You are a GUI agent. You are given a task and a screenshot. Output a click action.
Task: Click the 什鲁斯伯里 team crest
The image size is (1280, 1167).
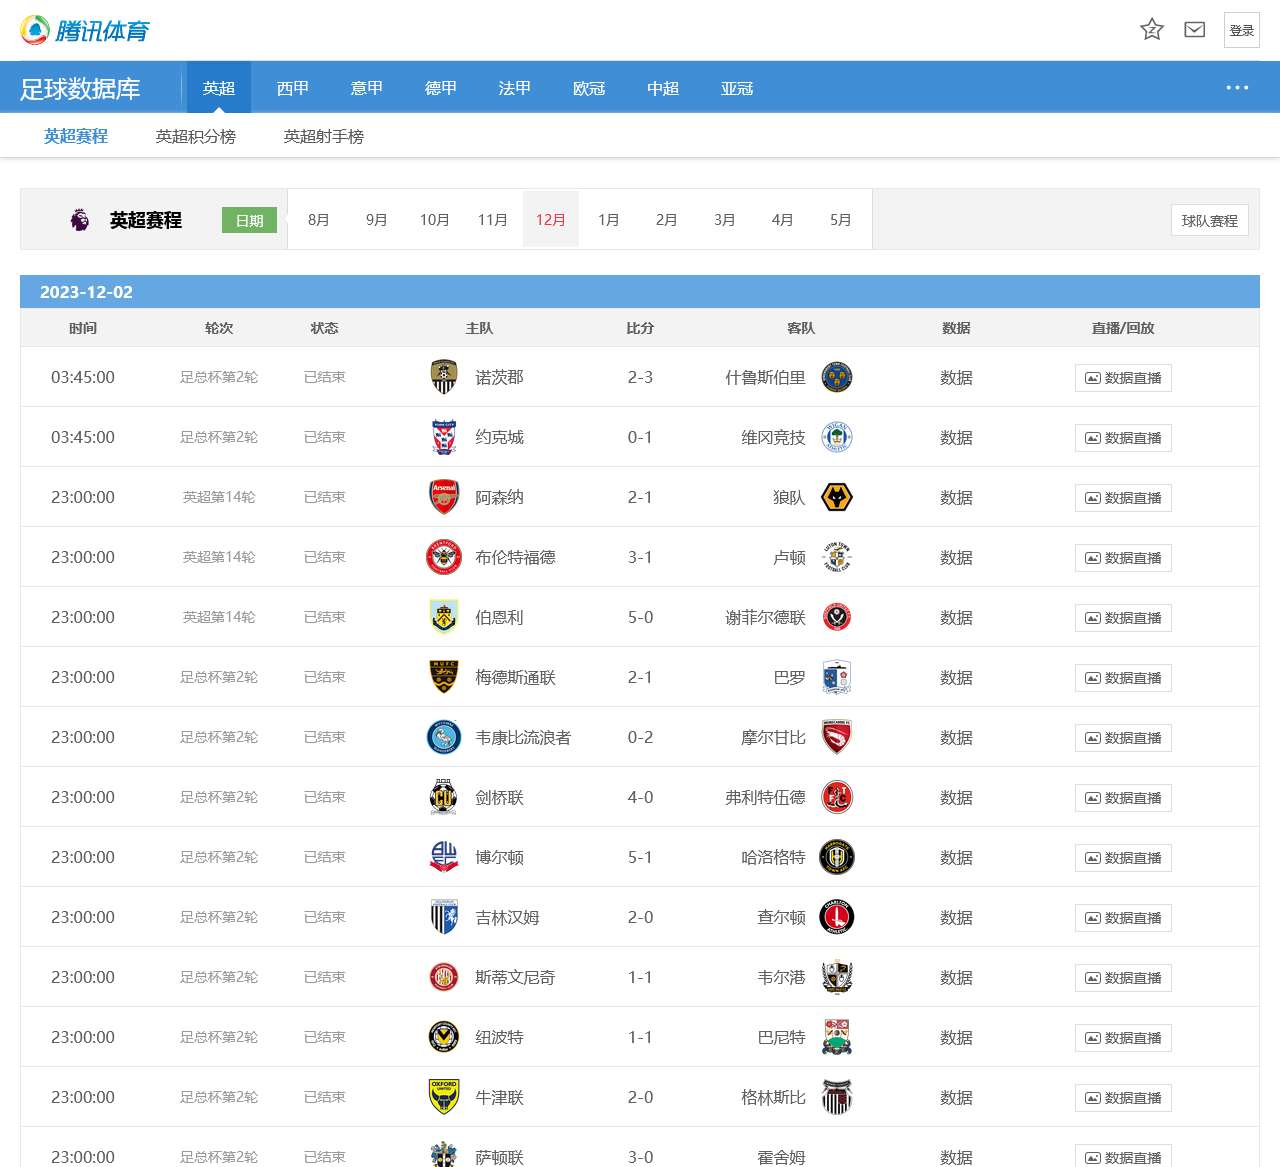(837, 377)
